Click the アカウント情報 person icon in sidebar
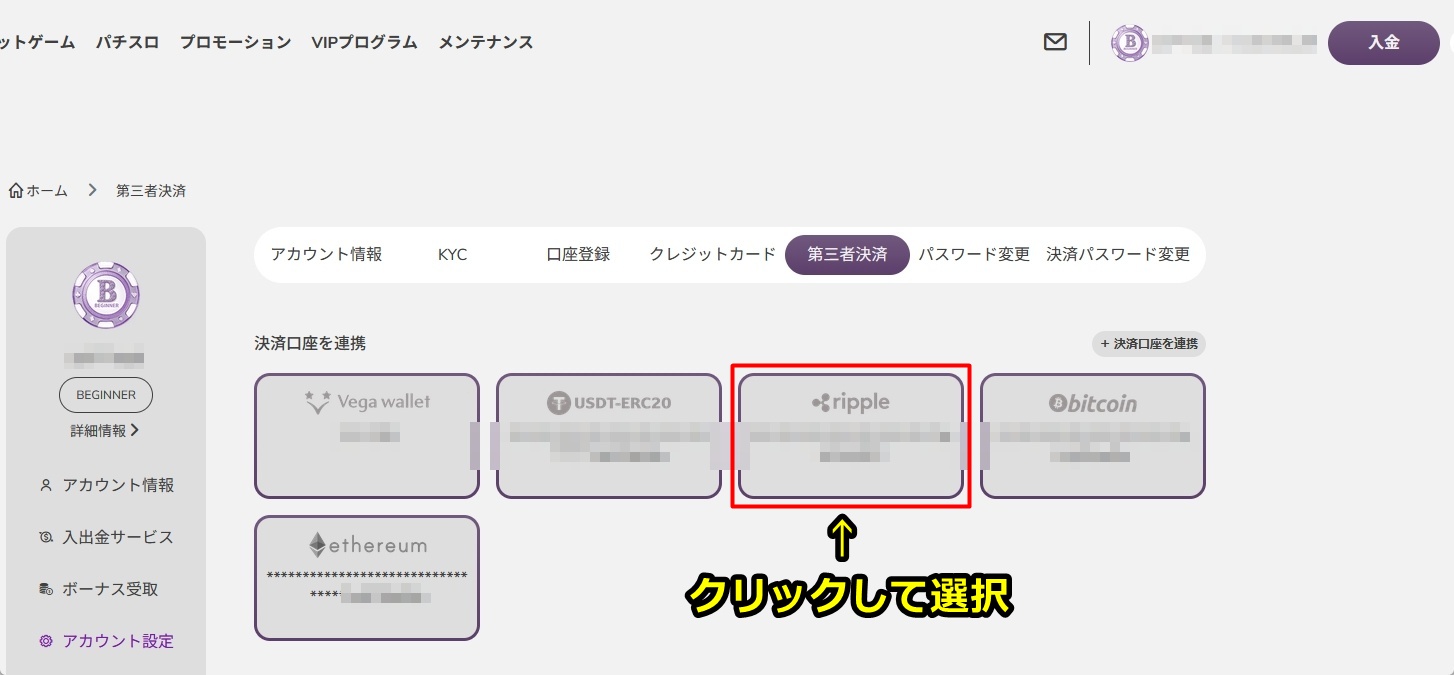The width and height of the screenshot is (1454, 675). [x=46, y=486]
